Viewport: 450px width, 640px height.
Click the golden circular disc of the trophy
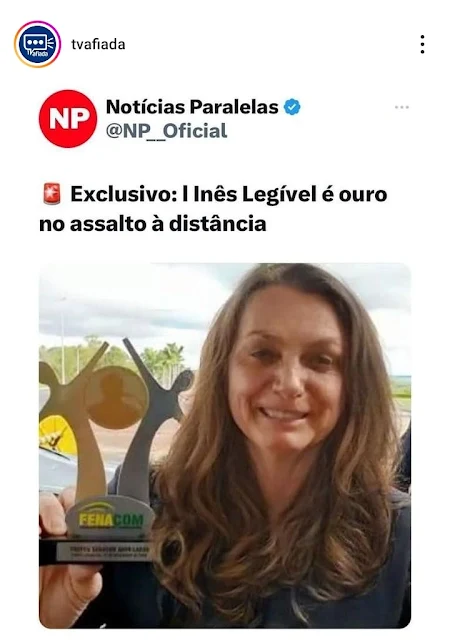click(115, 397)
